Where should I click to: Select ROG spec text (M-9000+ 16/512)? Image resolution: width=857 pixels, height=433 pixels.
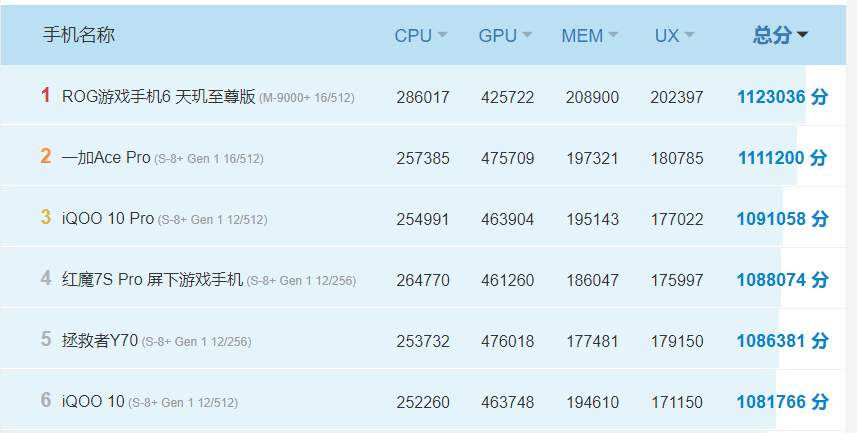click(307, 98)
